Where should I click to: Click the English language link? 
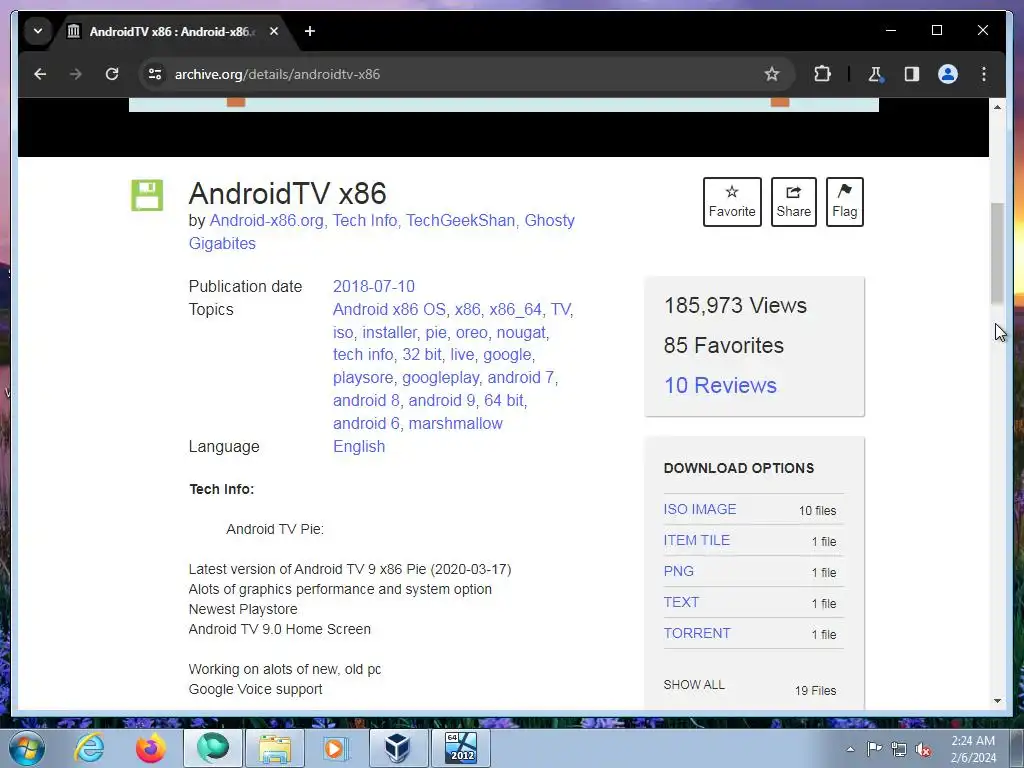point(359,447)
